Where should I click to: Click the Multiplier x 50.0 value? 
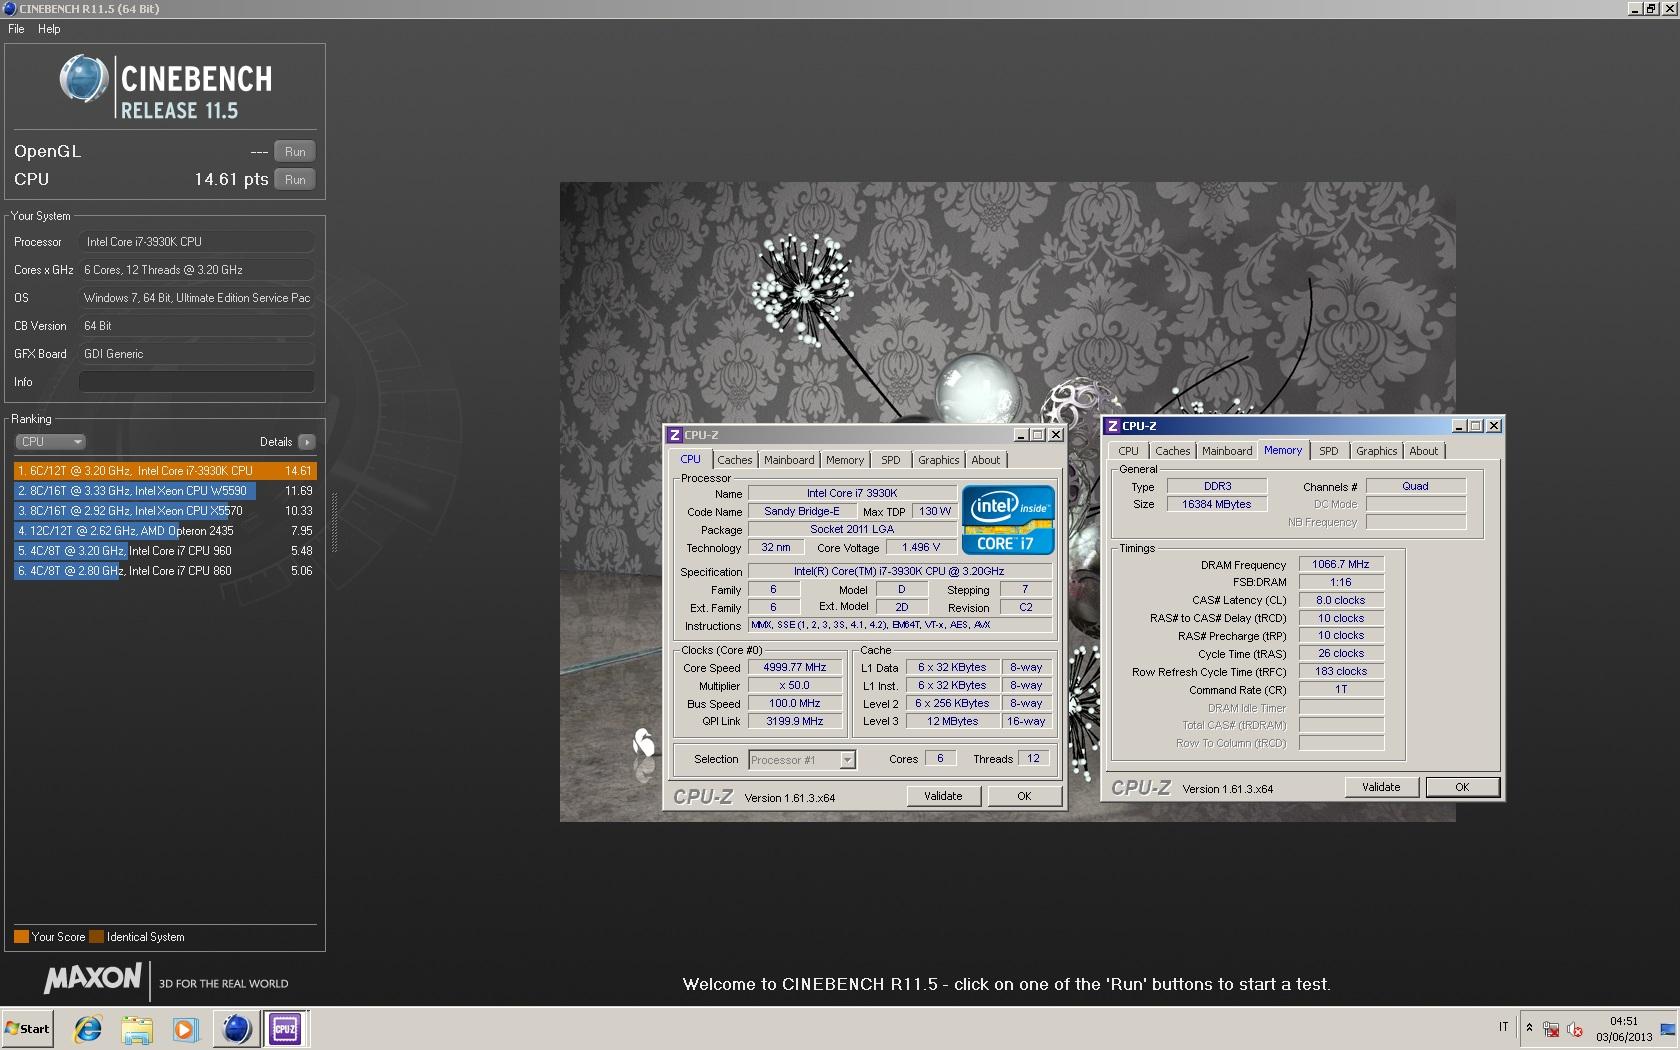coord(795,685)
